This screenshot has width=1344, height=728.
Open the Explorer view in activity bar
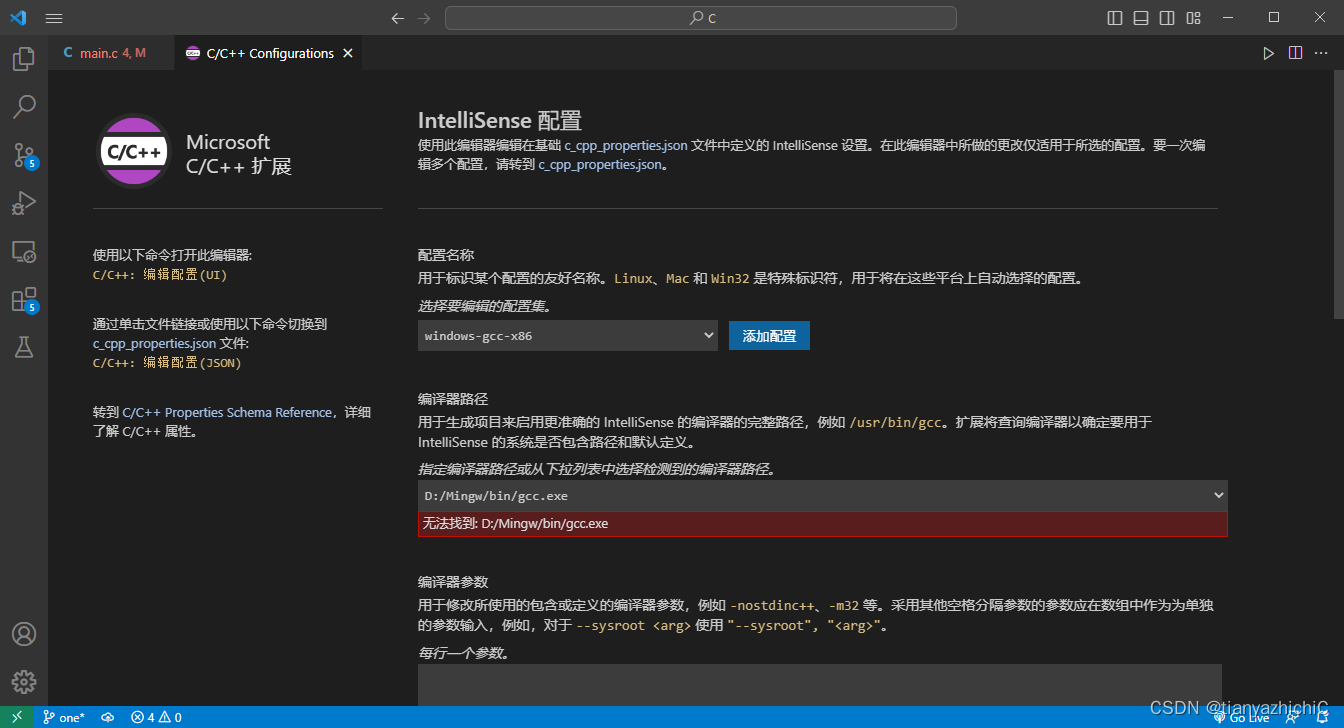[24, 59]
